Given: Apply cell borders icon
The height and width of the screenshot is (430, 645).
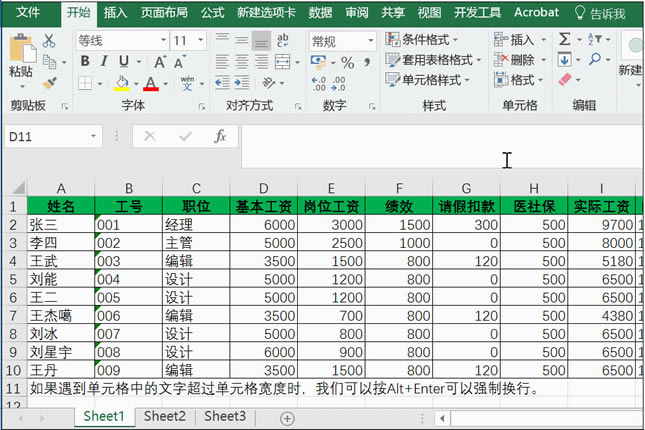Looking at the screenshot, I should click(85, 83).
